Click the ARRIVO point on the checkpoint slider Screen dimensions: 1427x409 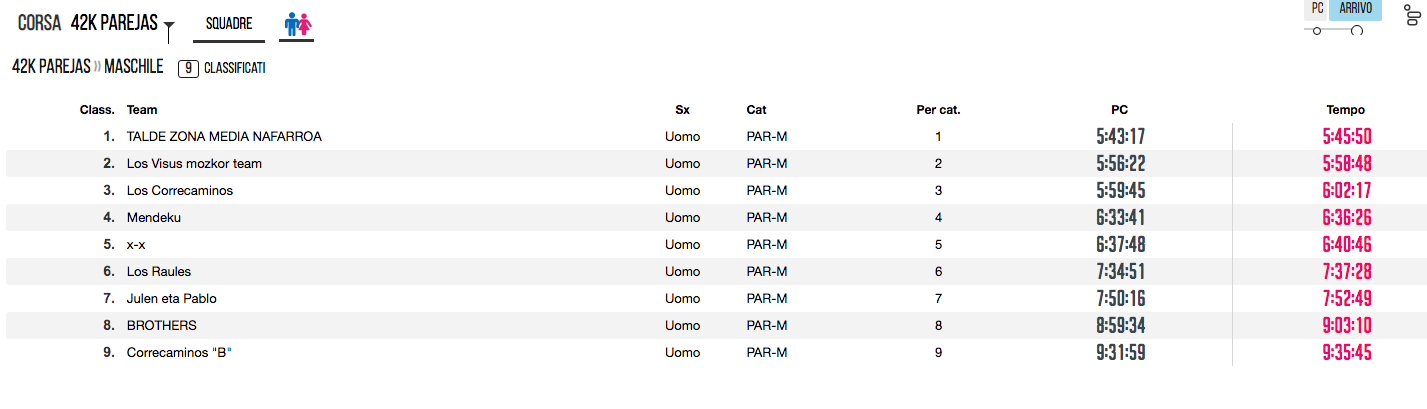[x=1357, y=31]
